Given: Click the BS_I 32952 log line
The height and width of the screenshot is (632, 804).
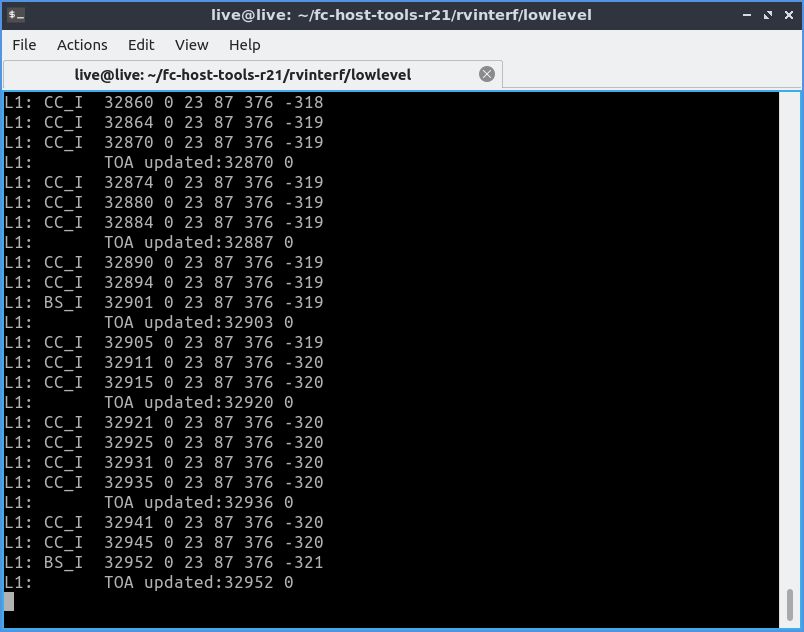Looking at the screenshot, I should [164, 562].
